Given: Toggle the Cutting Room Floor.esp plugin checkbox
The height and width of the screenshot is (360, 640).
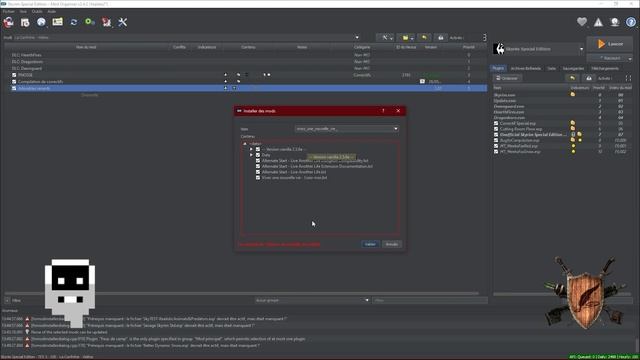Looking at the screenshot, I should pos(496,129).
